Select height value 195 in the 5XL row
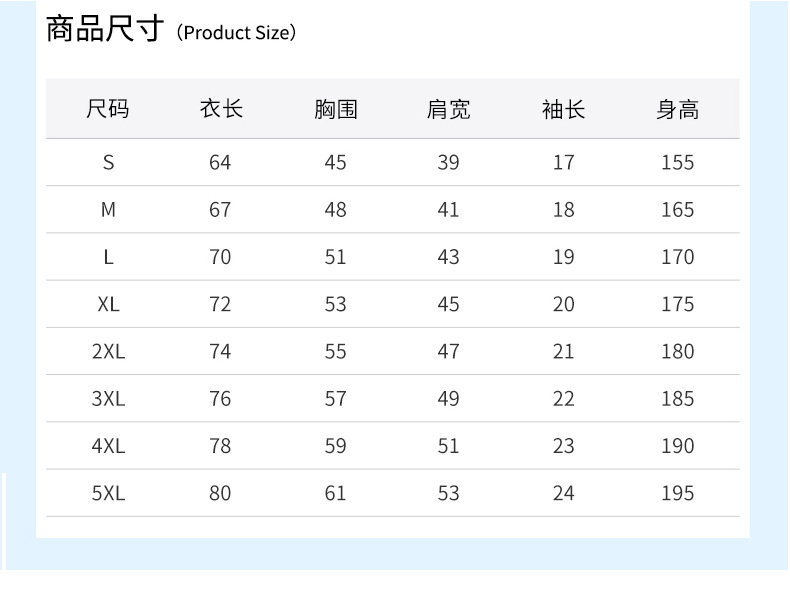 coord(678,493)
